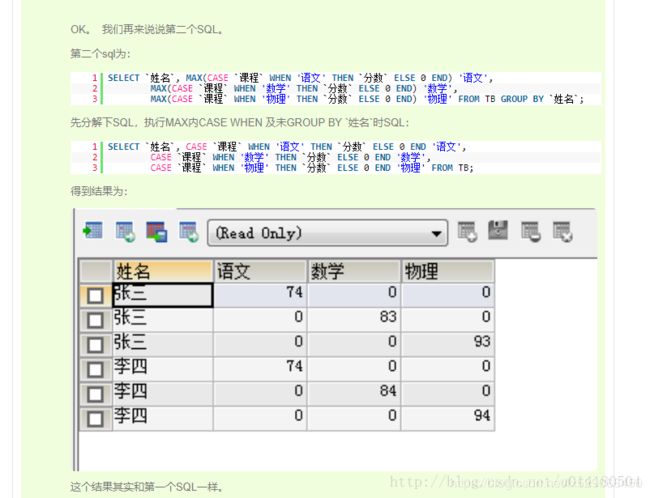The height and width of the screenshot is (498, 650).
Task: Tick the checkbox of 李四 row with 语文 74
Action: pos(95,369)
